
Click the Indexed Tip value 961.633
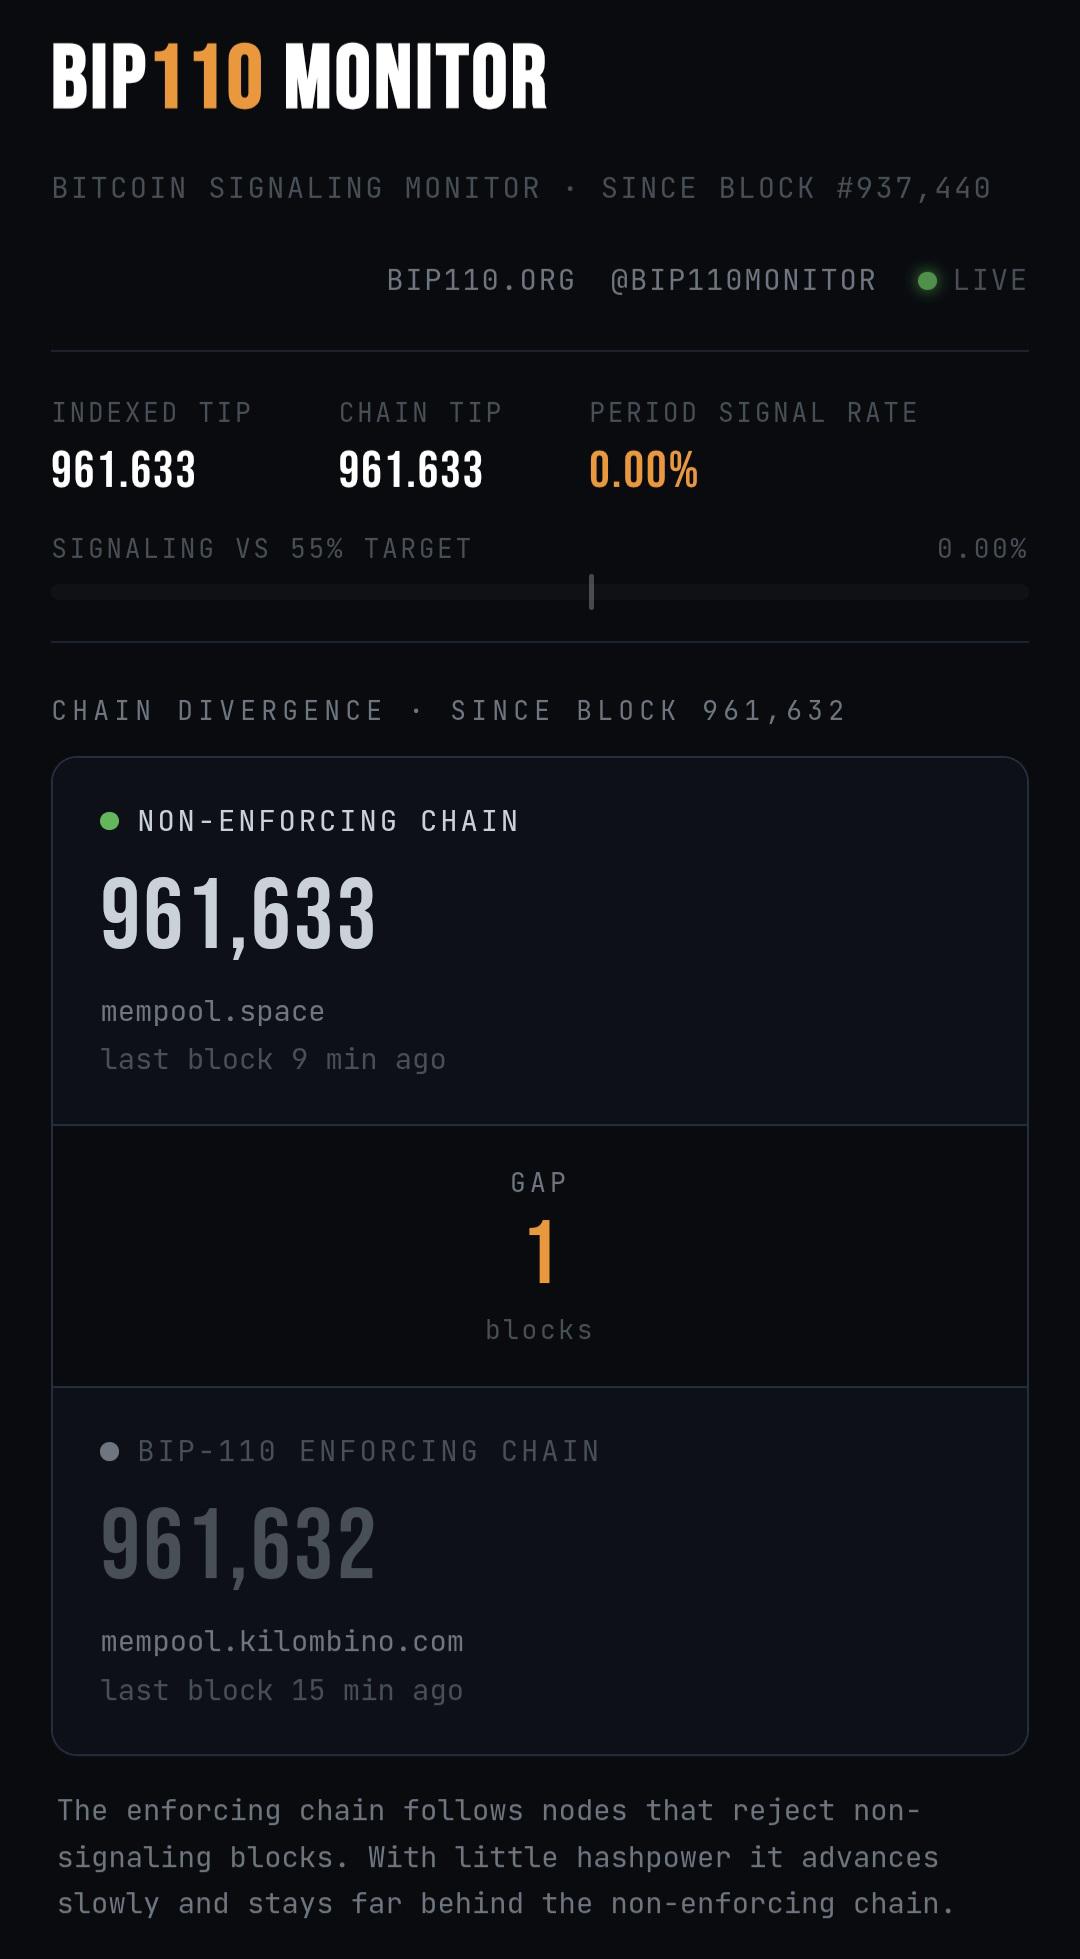tap(123, 470)
